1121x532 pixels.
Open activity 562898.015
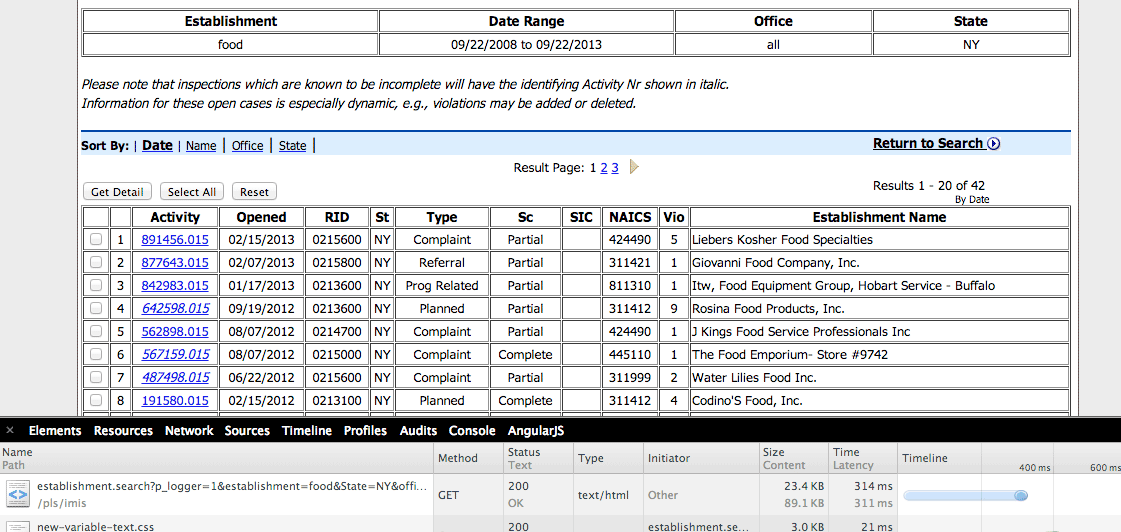pos(175,331)
